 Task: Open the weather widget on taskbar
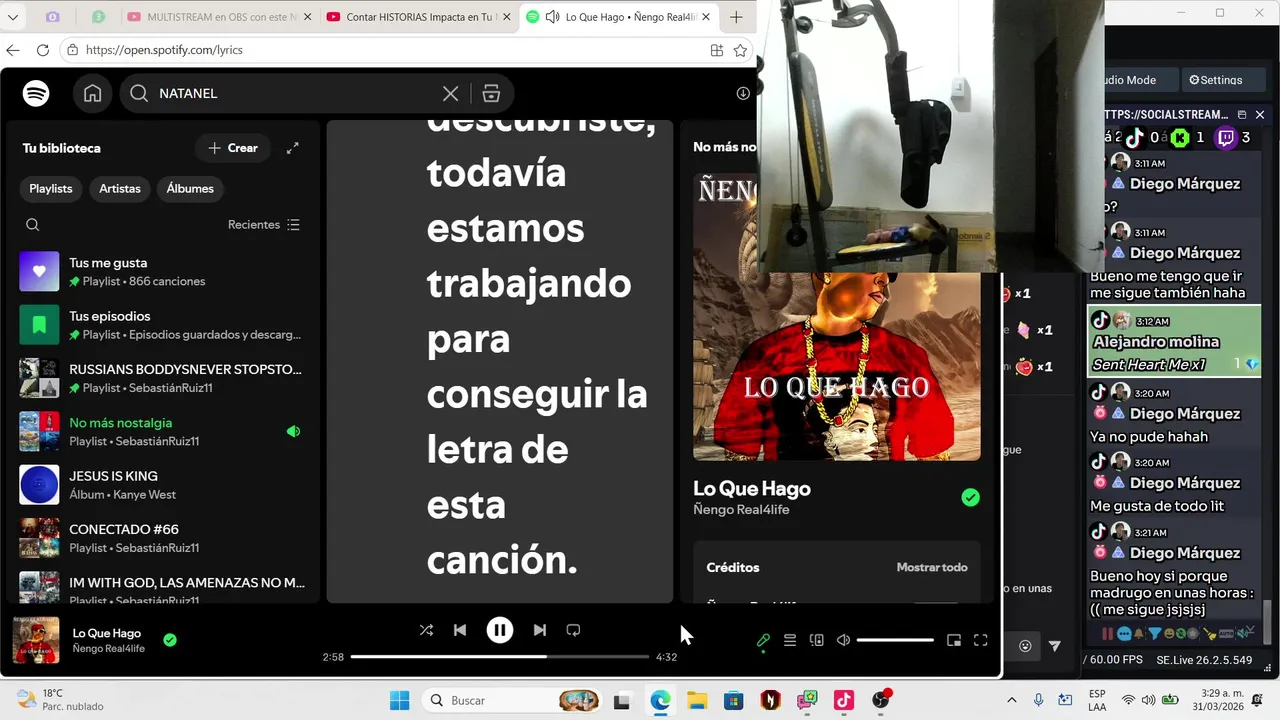click(60, 700)
